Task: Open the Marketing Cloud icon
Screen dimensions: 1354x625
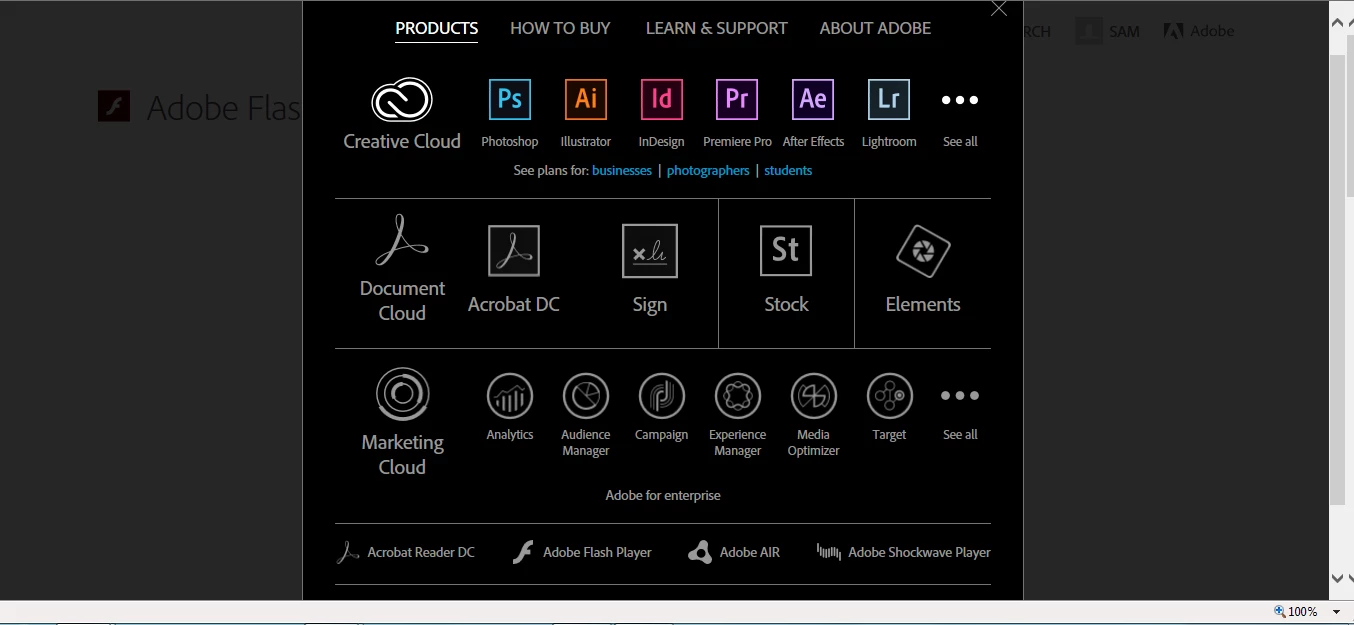Action: pos(403,394)
